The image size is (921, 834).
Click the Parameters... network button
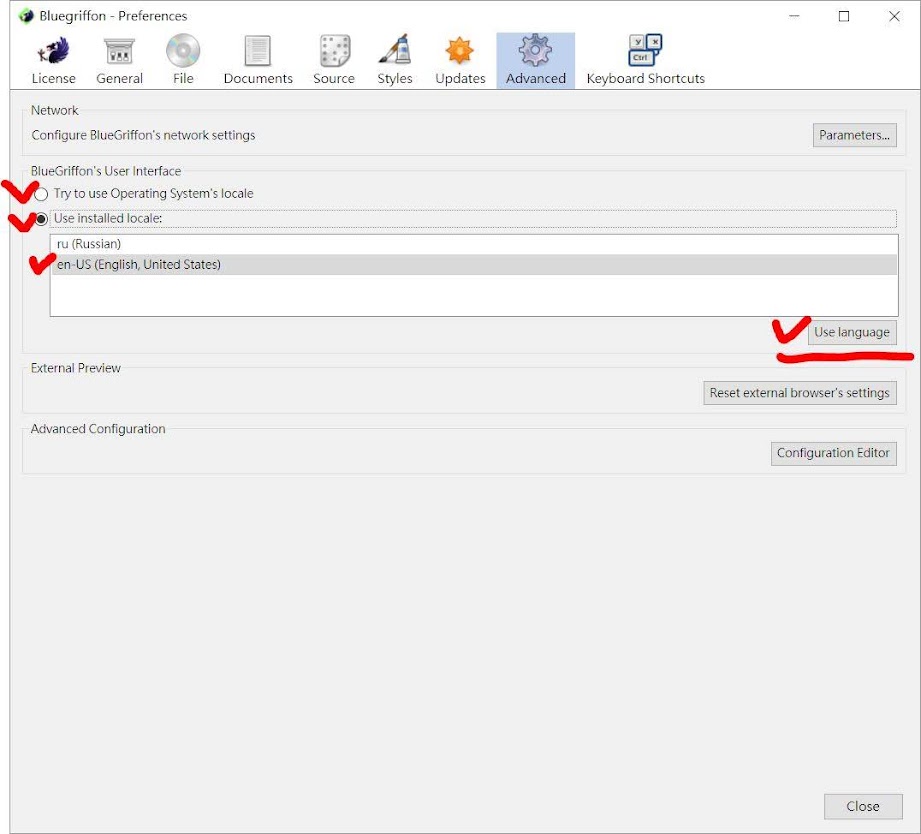coord(854,135)
